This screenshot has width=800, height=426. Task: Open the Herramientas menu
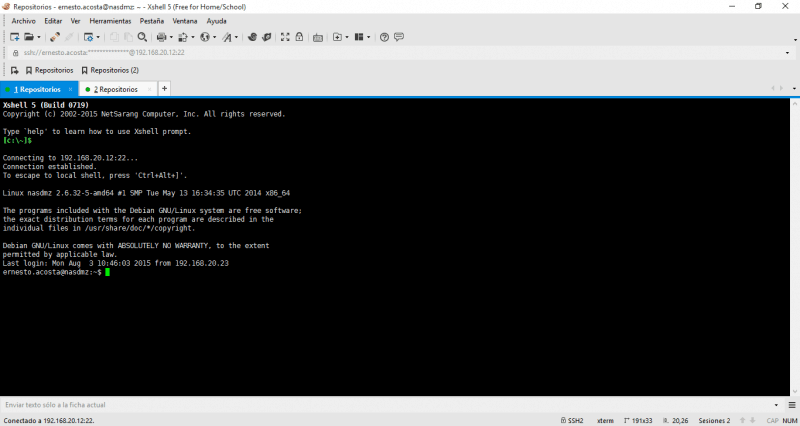(110, 21)
